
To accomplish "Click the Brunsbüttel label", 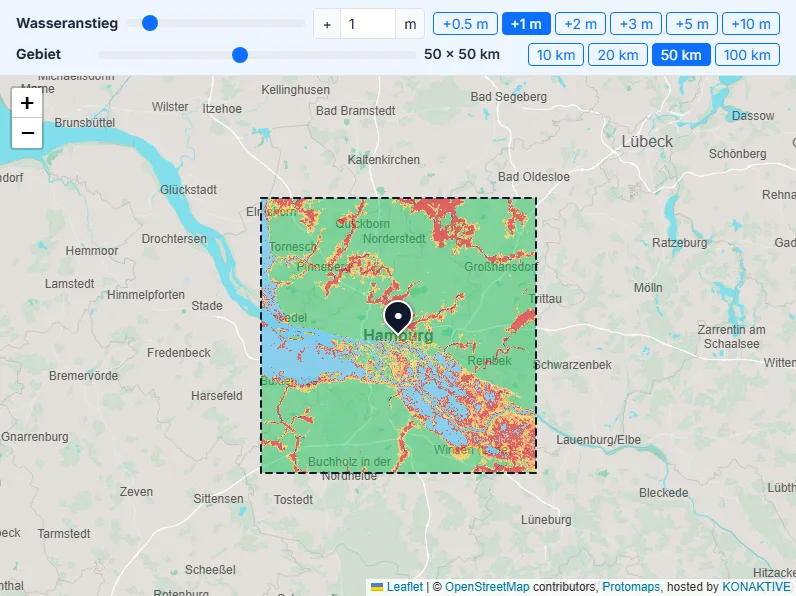I will click(x=85, y=123).
